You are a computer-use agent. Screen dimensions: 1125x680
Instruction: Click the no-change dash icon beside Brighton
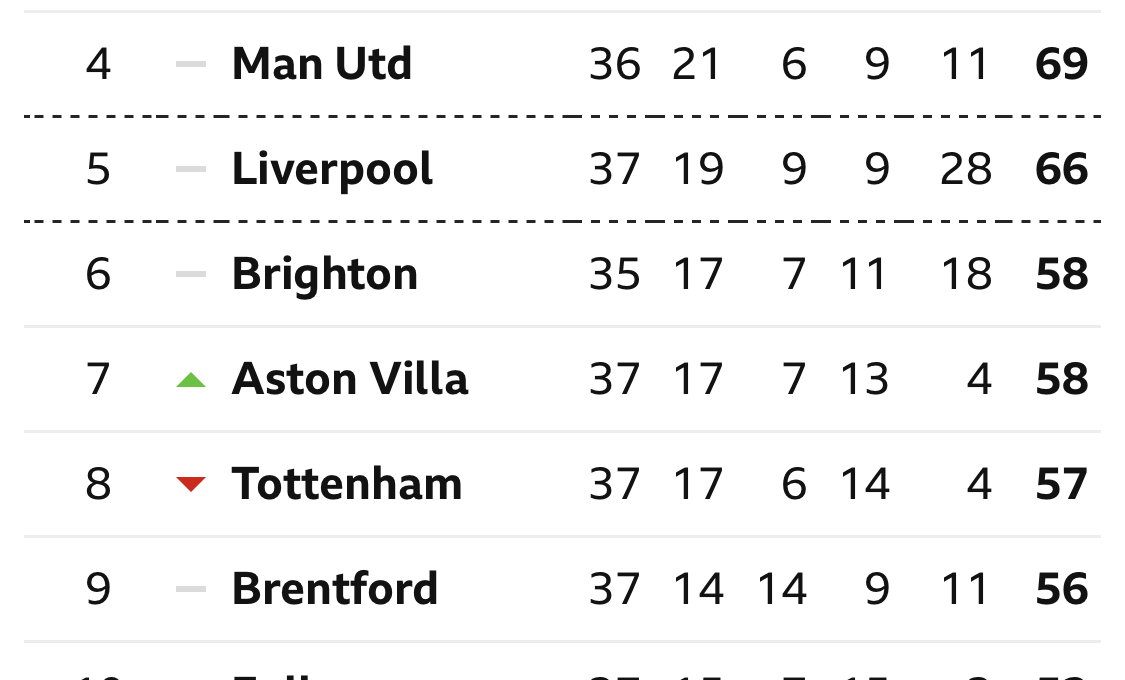click(191, 274)
